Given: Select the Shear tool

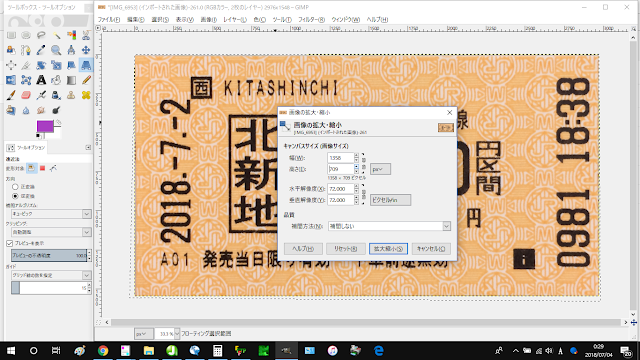Looking at the screenshot, I should [x=71, y=65].
